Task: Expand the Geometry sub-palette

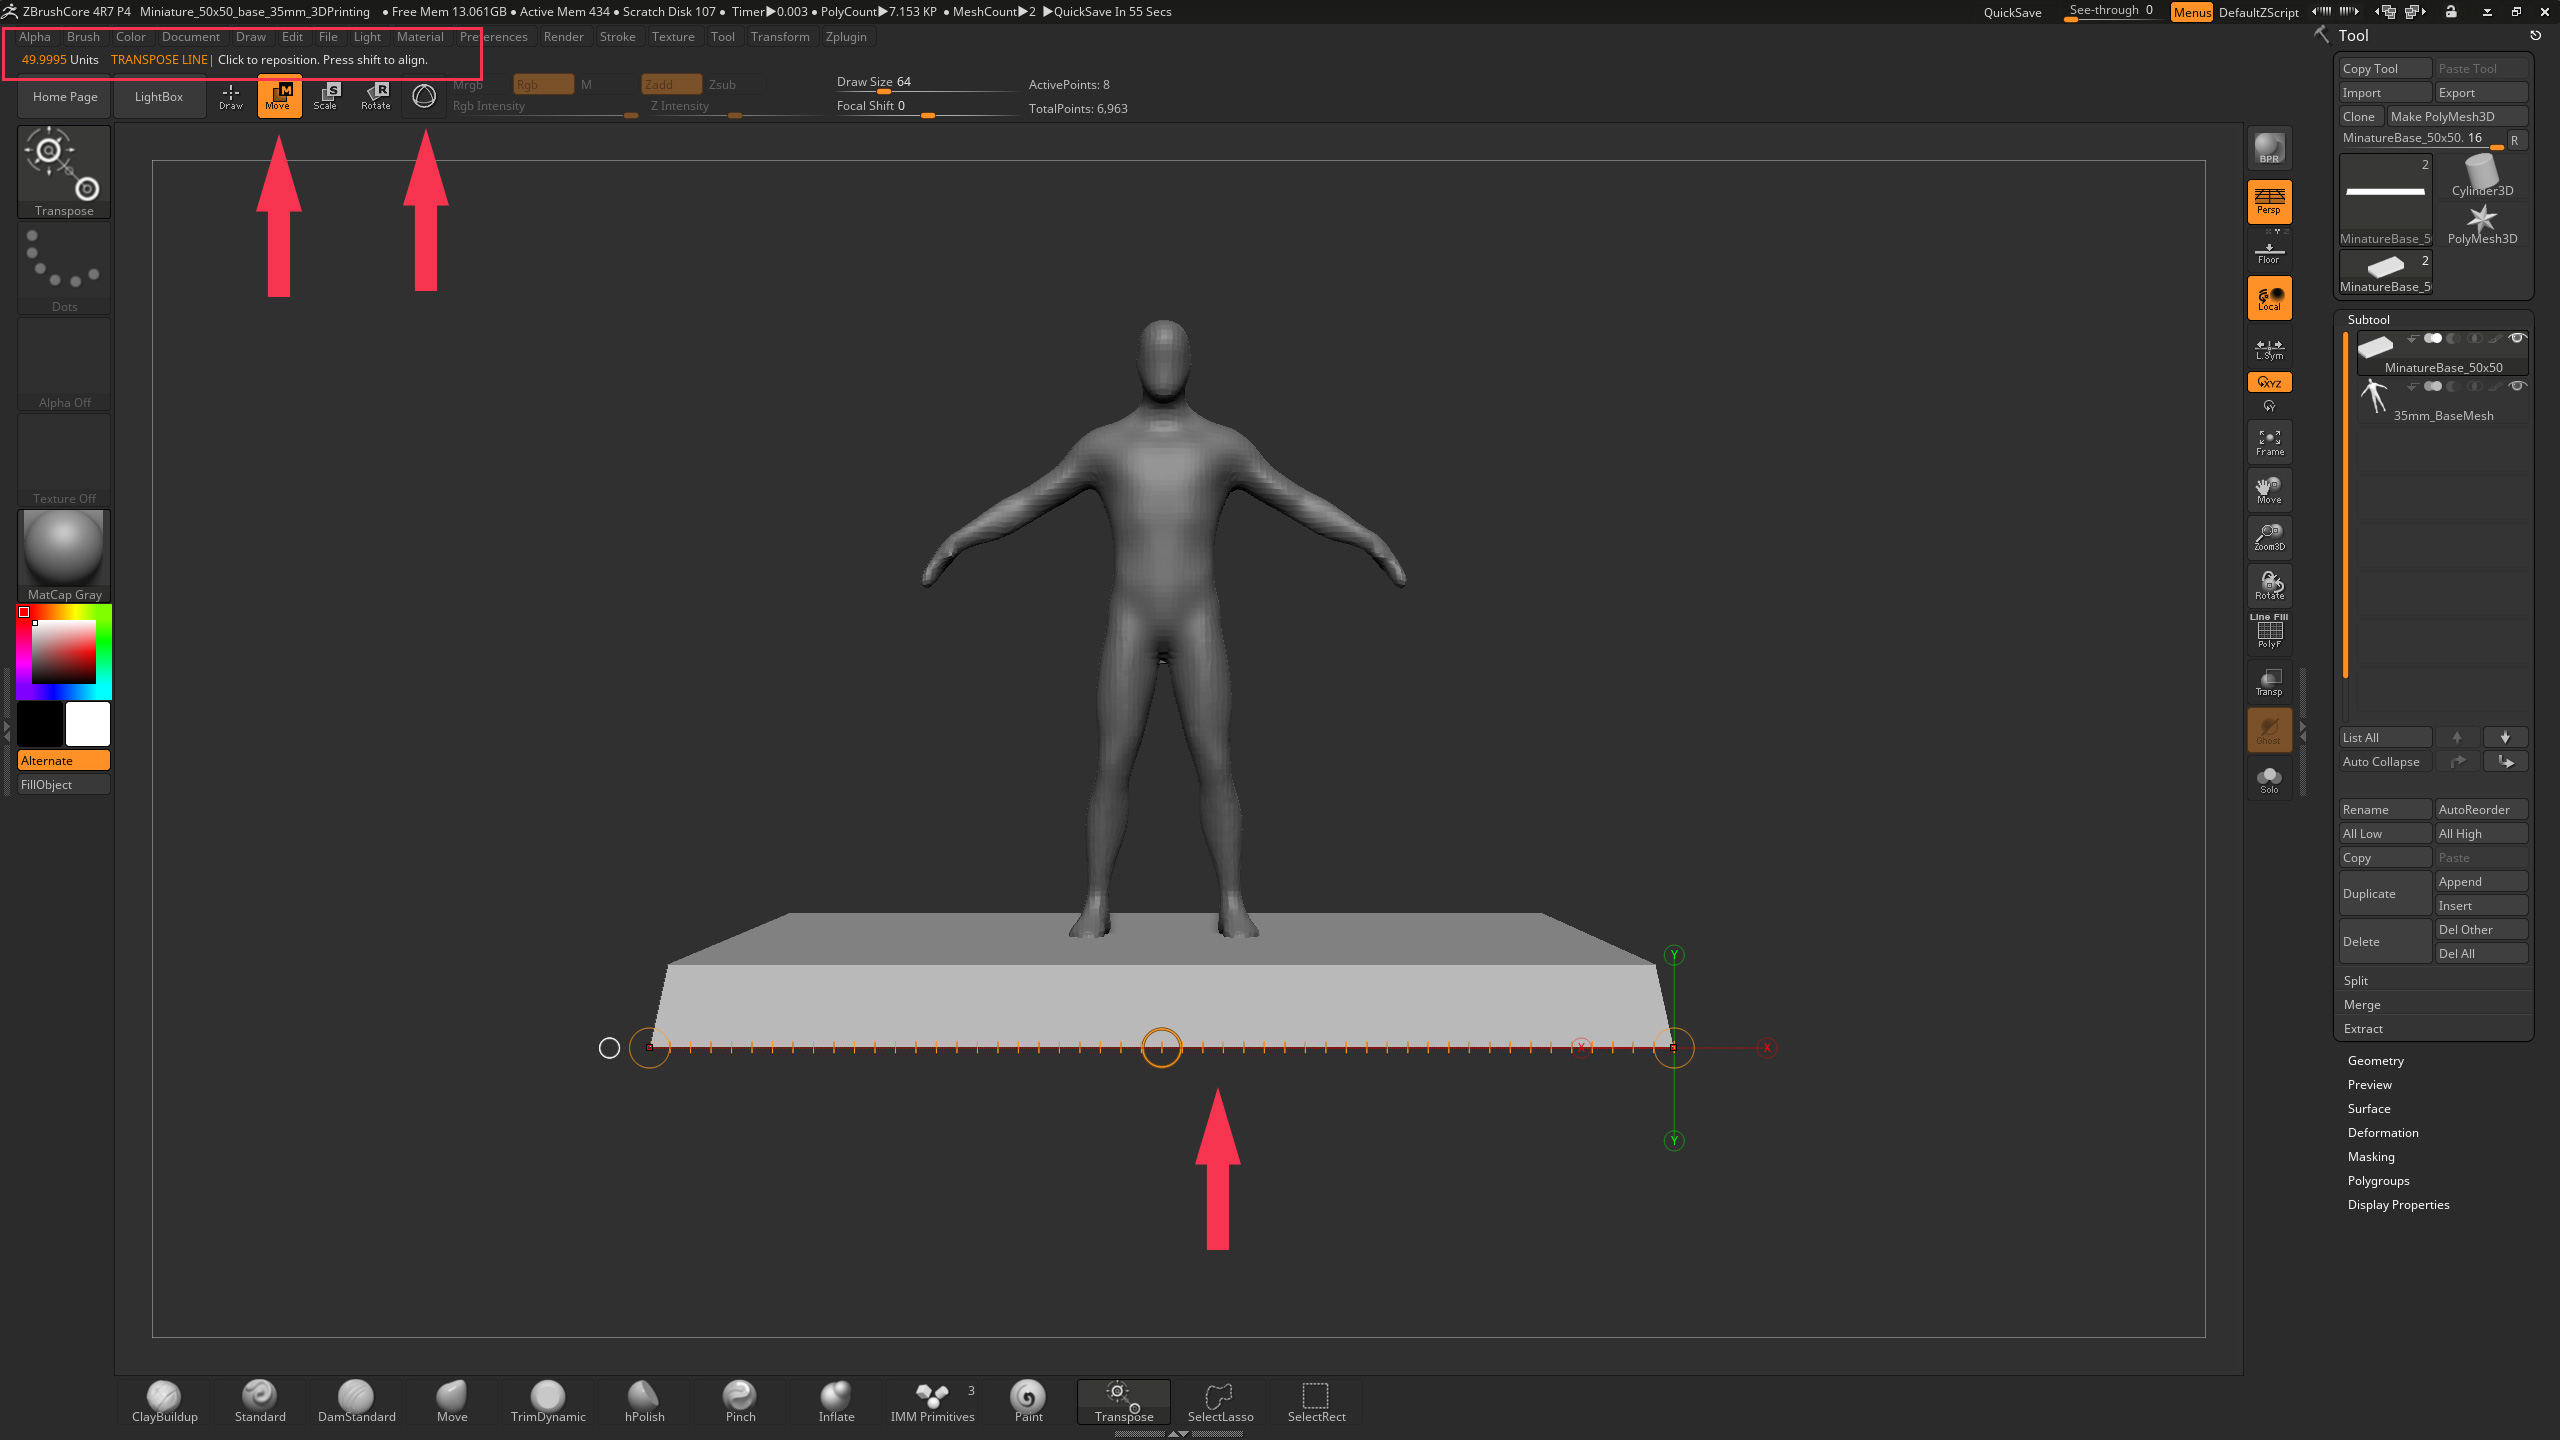Action: 2375,1061
